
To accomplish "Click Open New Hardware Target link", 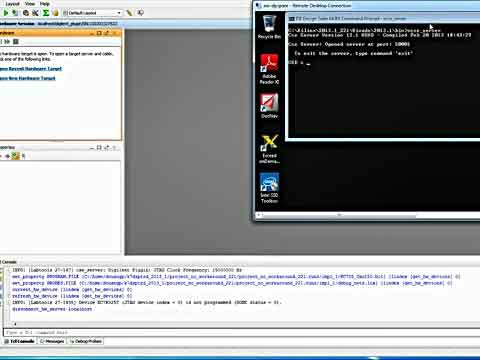I will [x=28, y=78].
